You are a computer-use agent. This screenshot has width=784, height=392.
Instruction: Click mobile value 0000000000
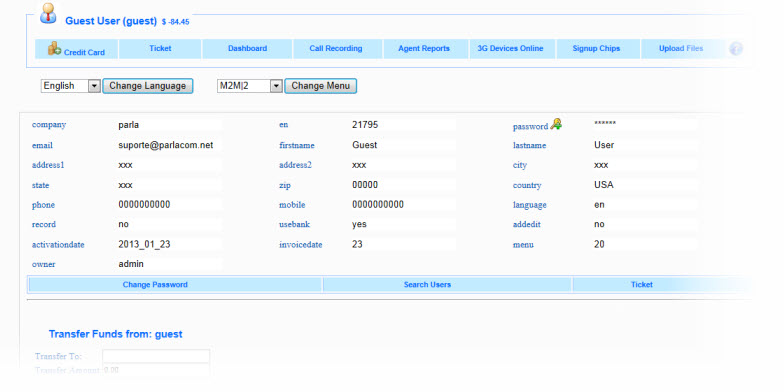(x=378, y=204)
